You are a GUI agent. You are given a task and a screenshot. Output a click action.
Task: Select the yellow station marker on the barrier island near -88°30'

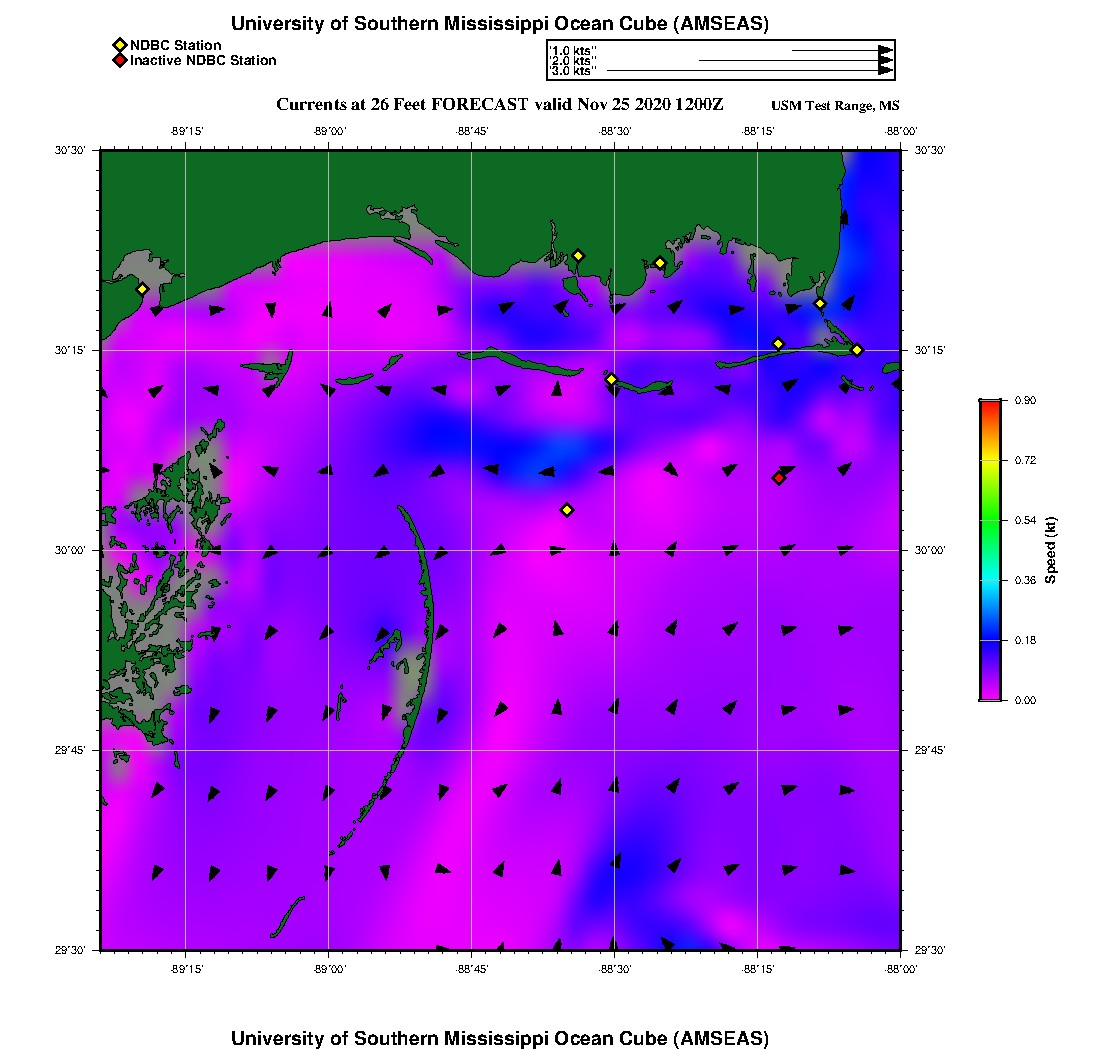[x=612, y=379]
